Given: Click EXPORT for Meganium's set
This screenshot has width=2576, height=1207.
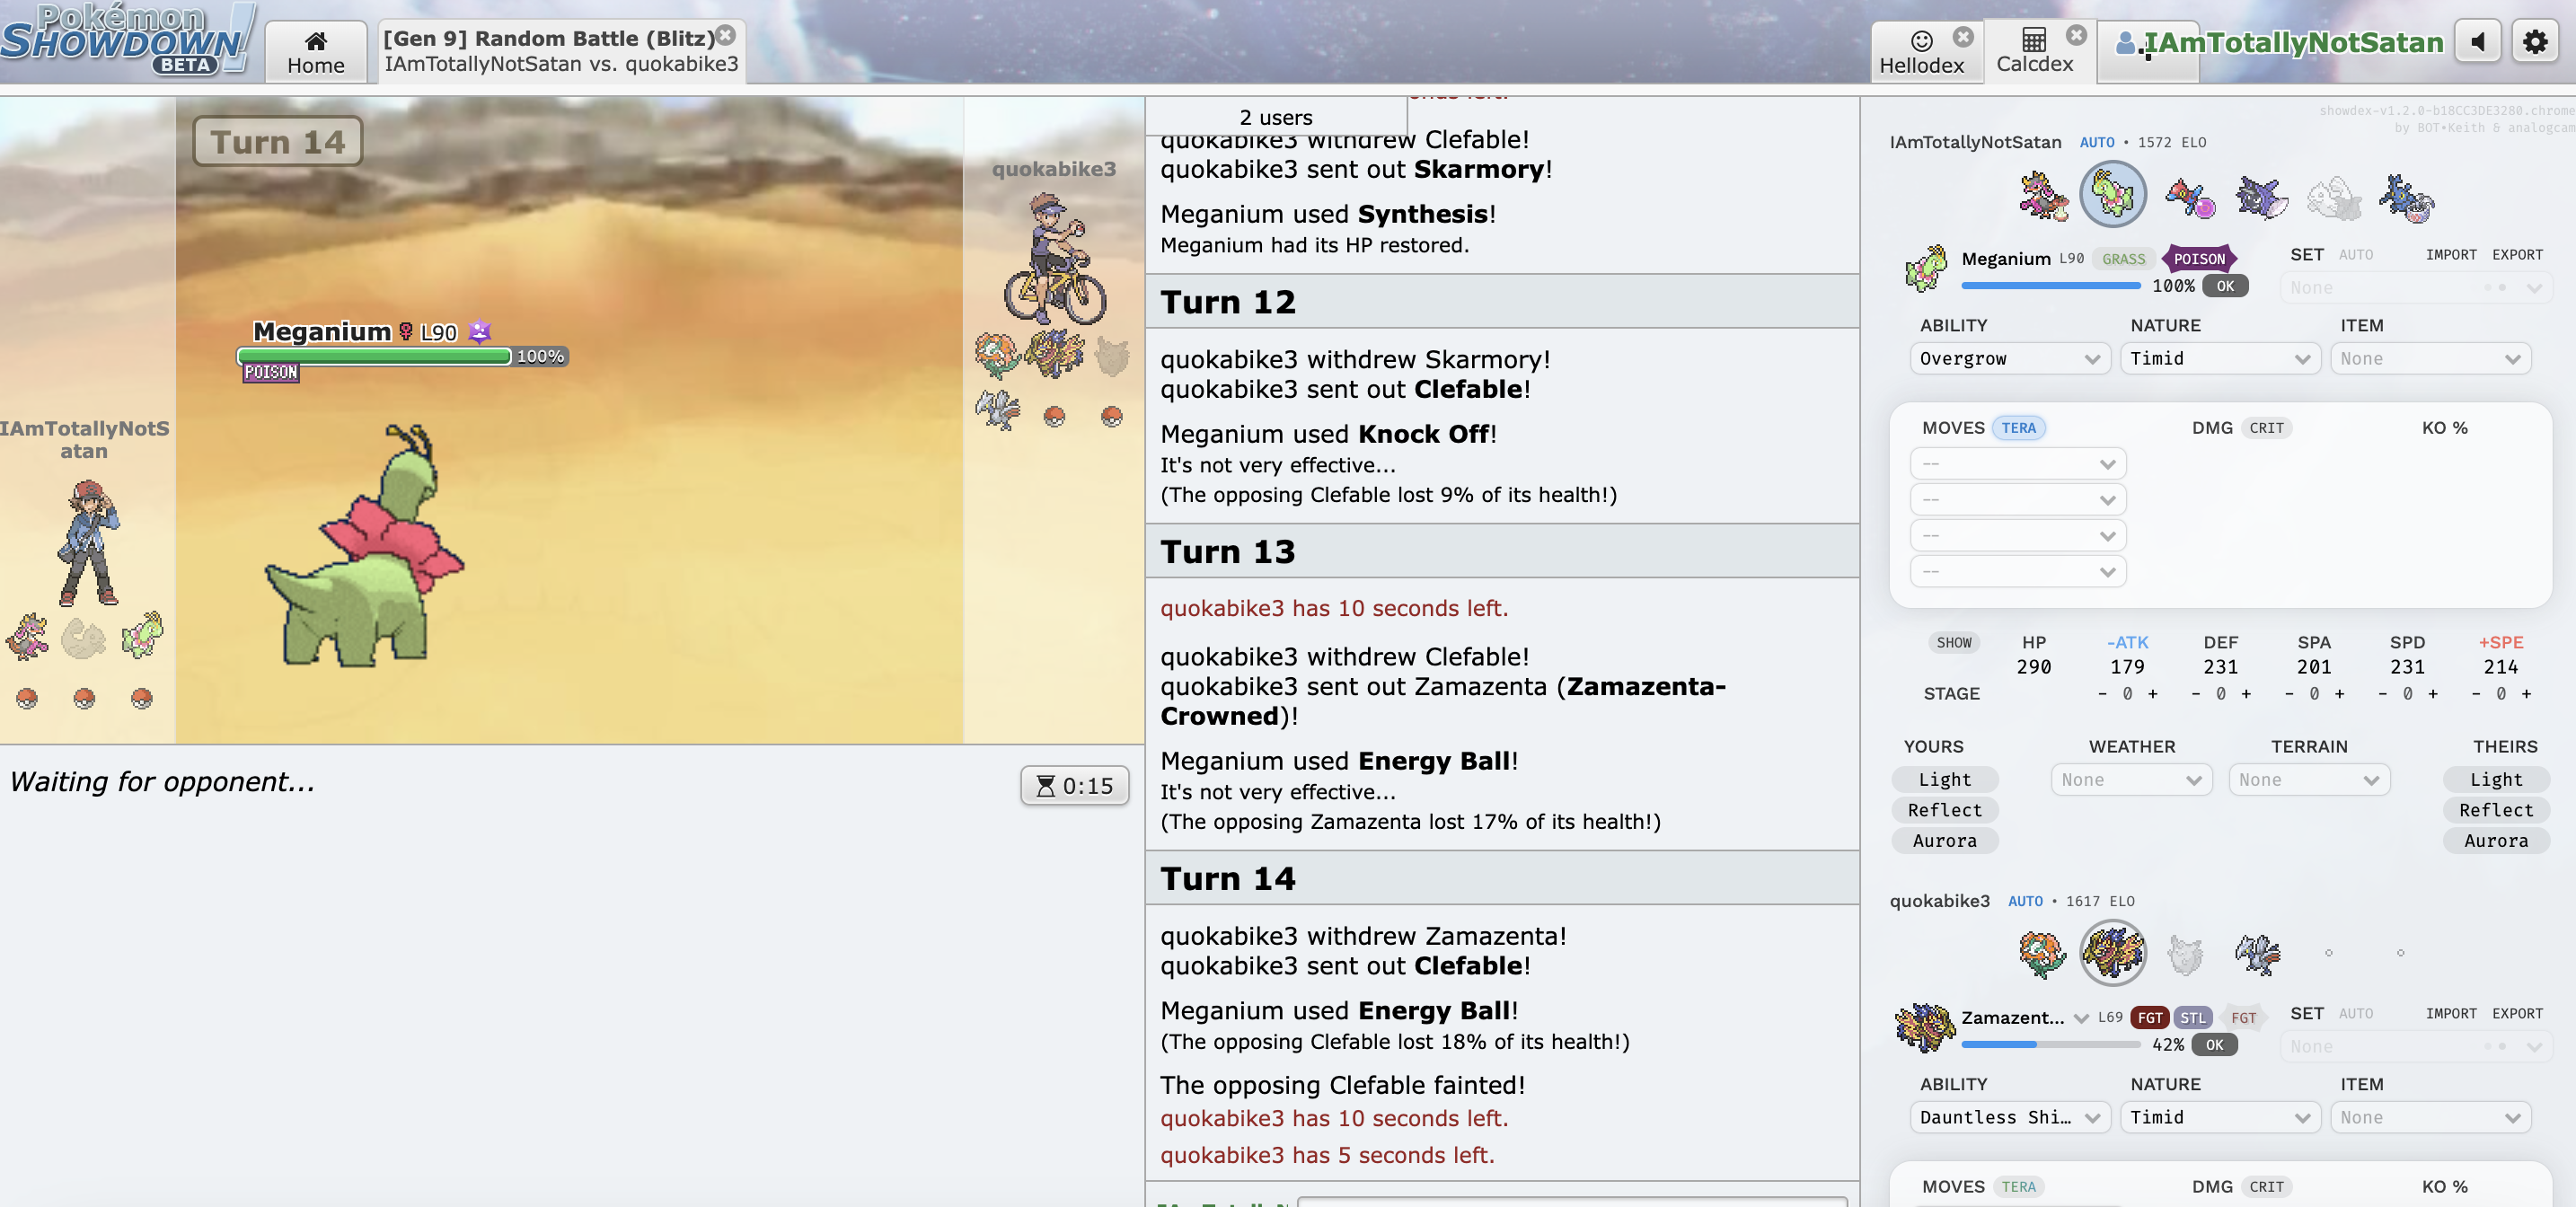Looking at the screenshot, I should tap(2516, 255).
